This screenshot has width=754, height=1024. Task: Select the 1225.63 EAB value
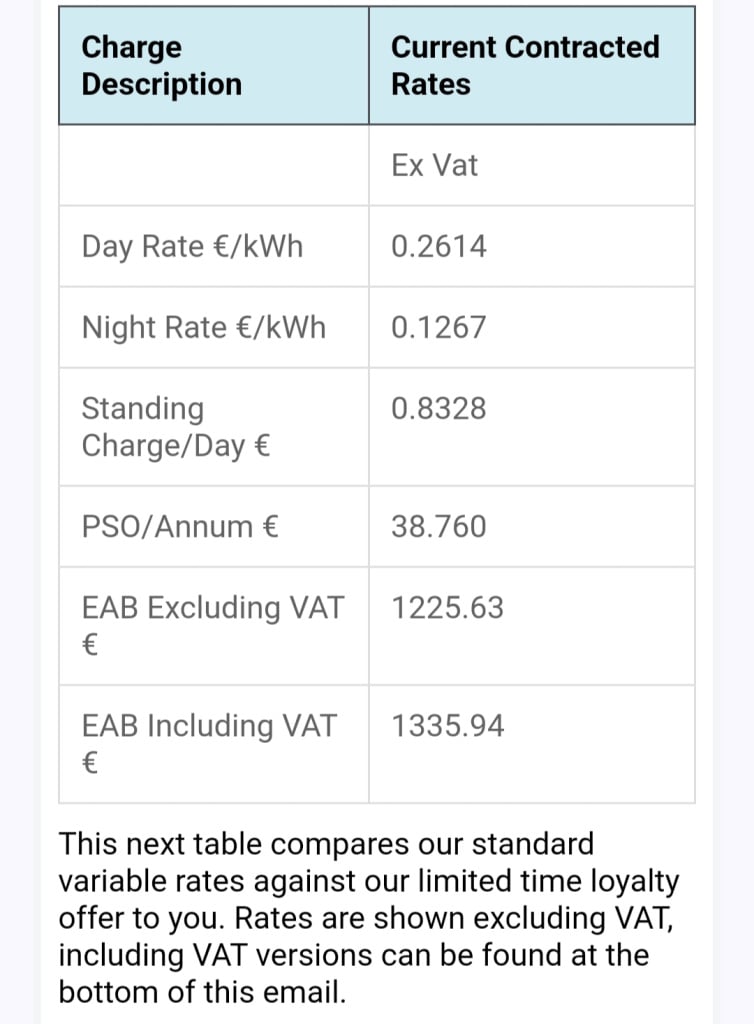(x=448, y=608)
